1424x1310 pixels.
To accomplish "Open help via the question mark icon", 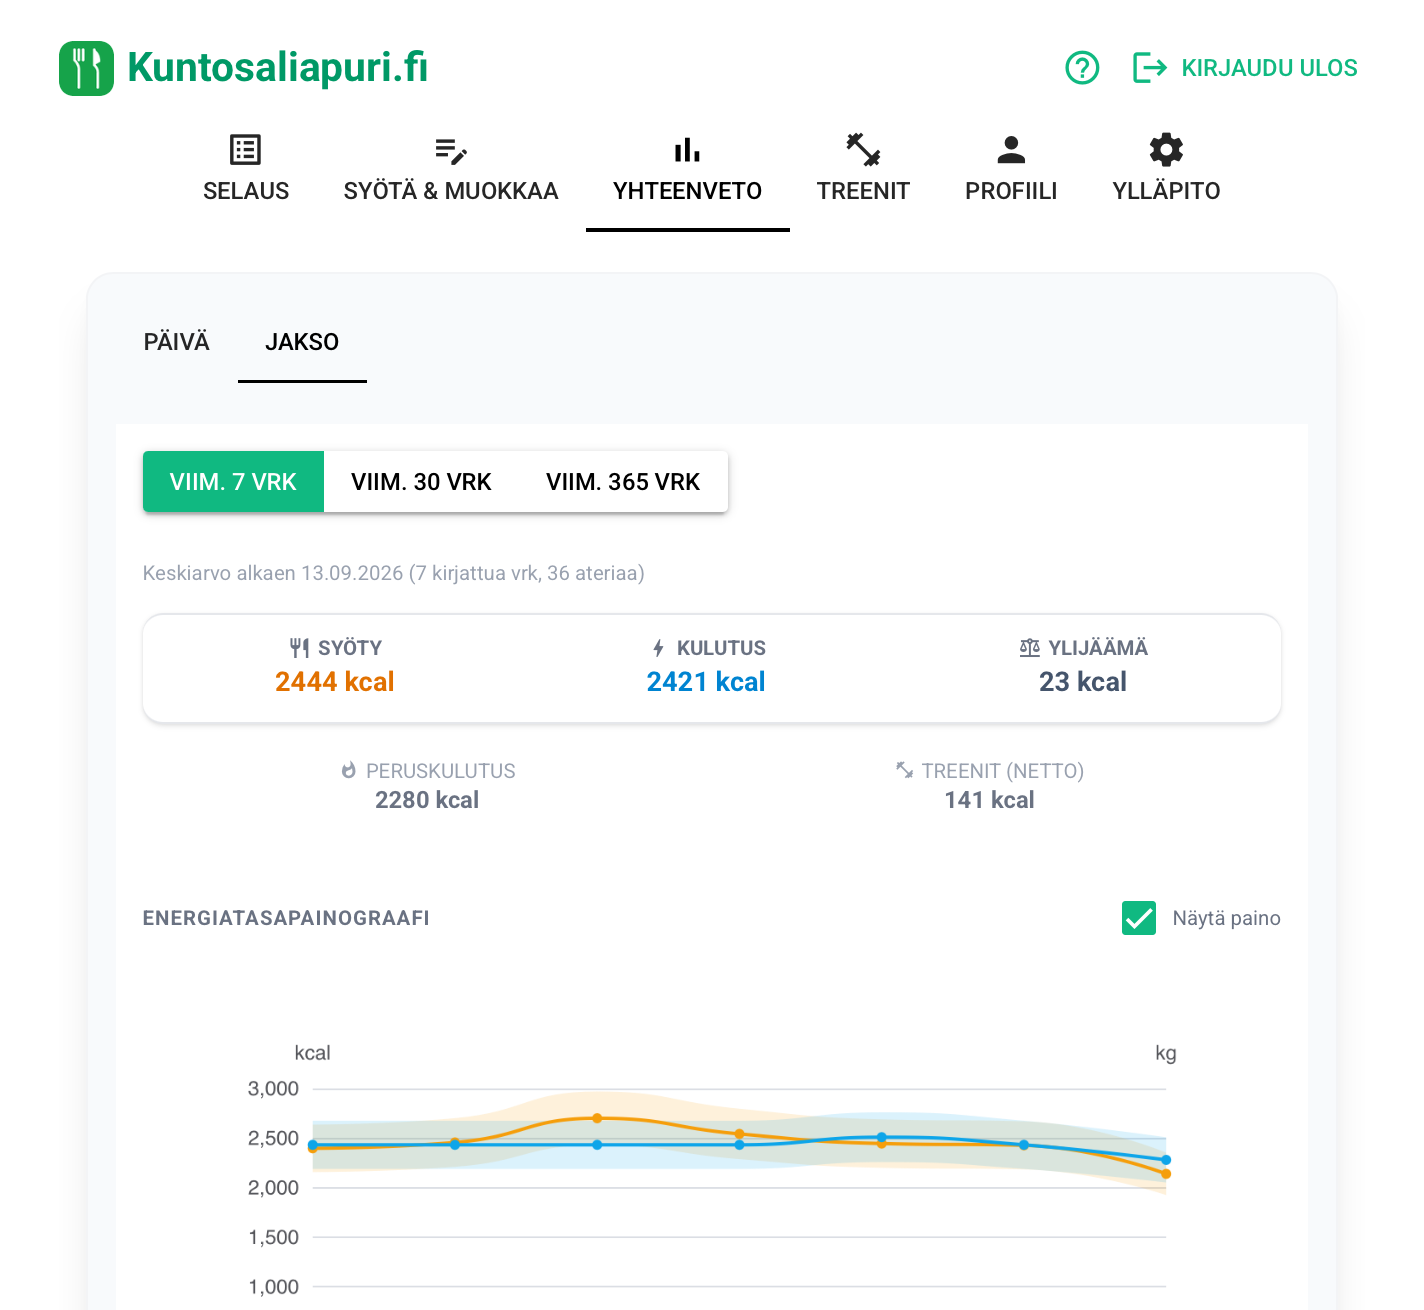I will pyautogui.click(x=1082, y=68).
